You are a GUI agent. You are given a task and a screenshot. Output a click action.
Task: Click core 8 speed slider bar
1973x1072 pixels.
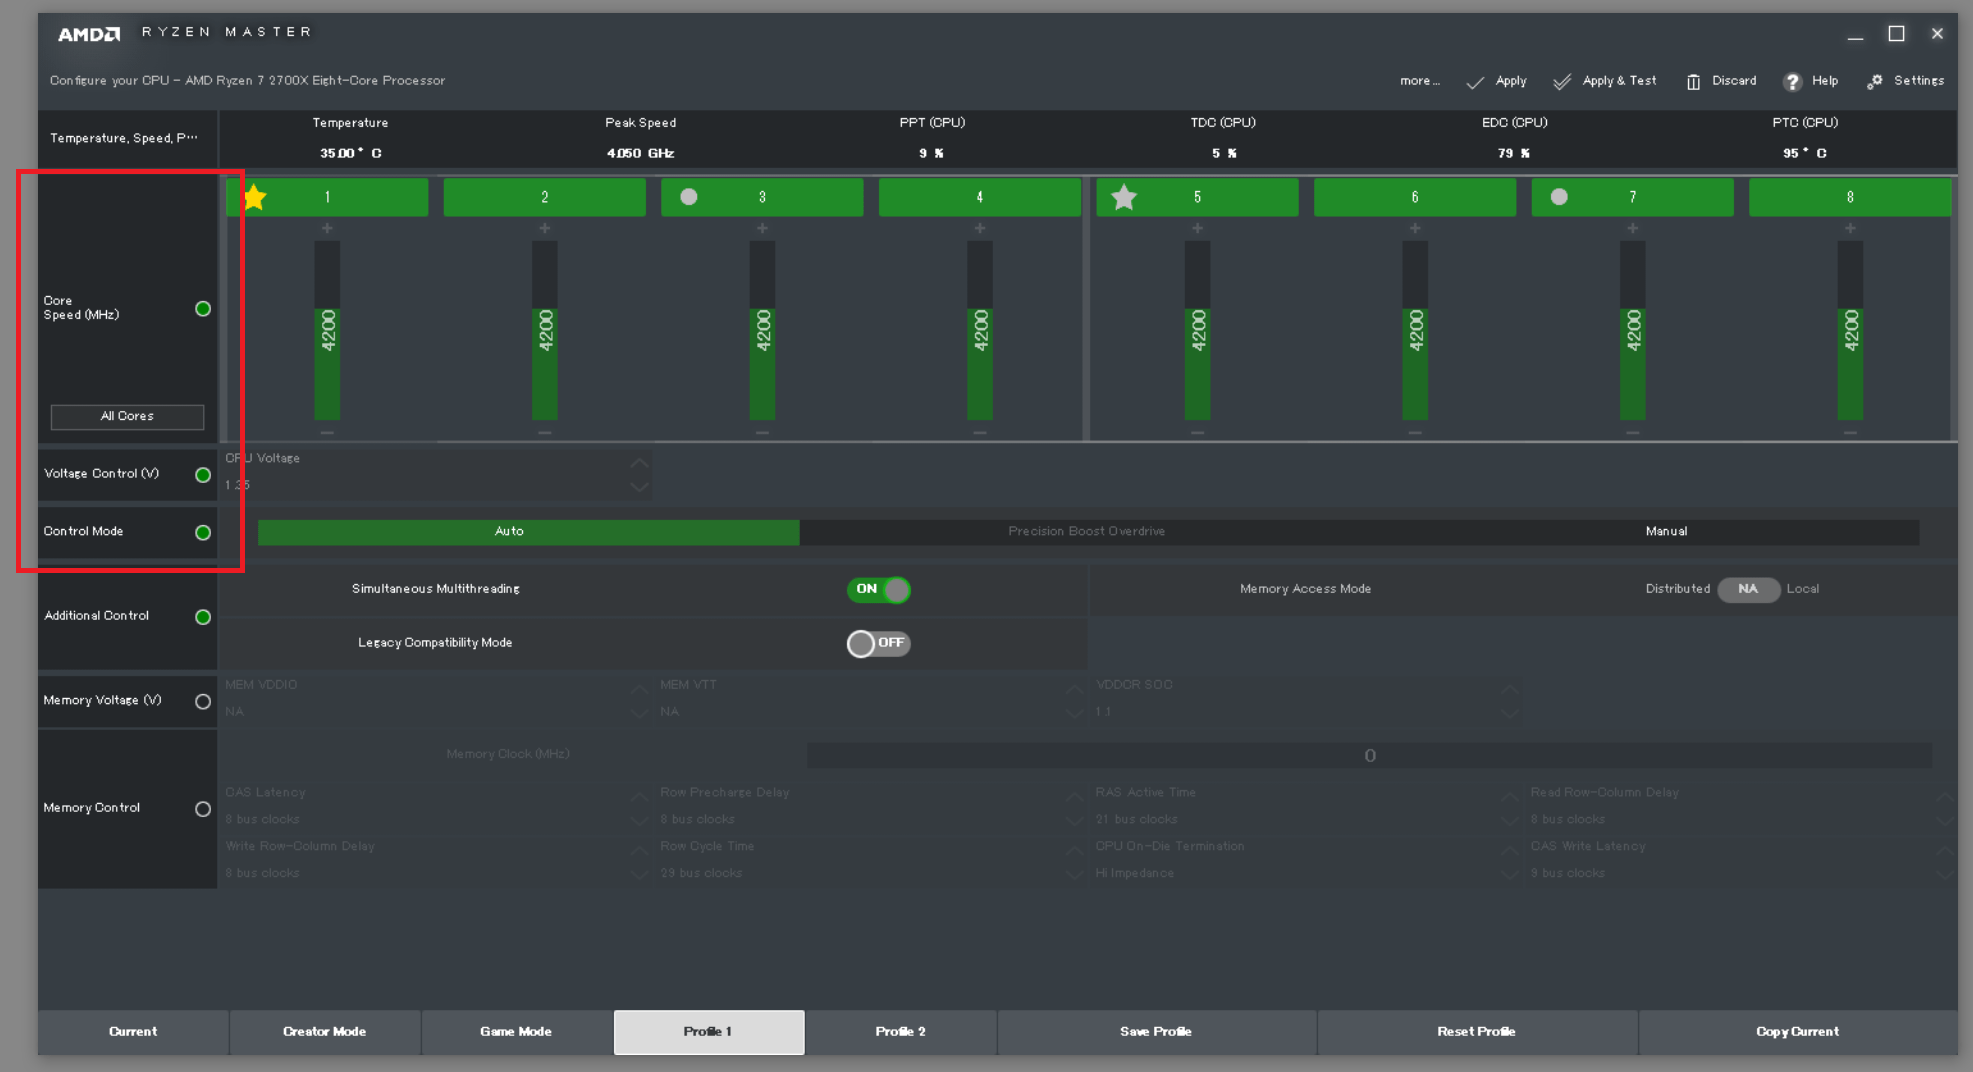tap(1850, 330)
